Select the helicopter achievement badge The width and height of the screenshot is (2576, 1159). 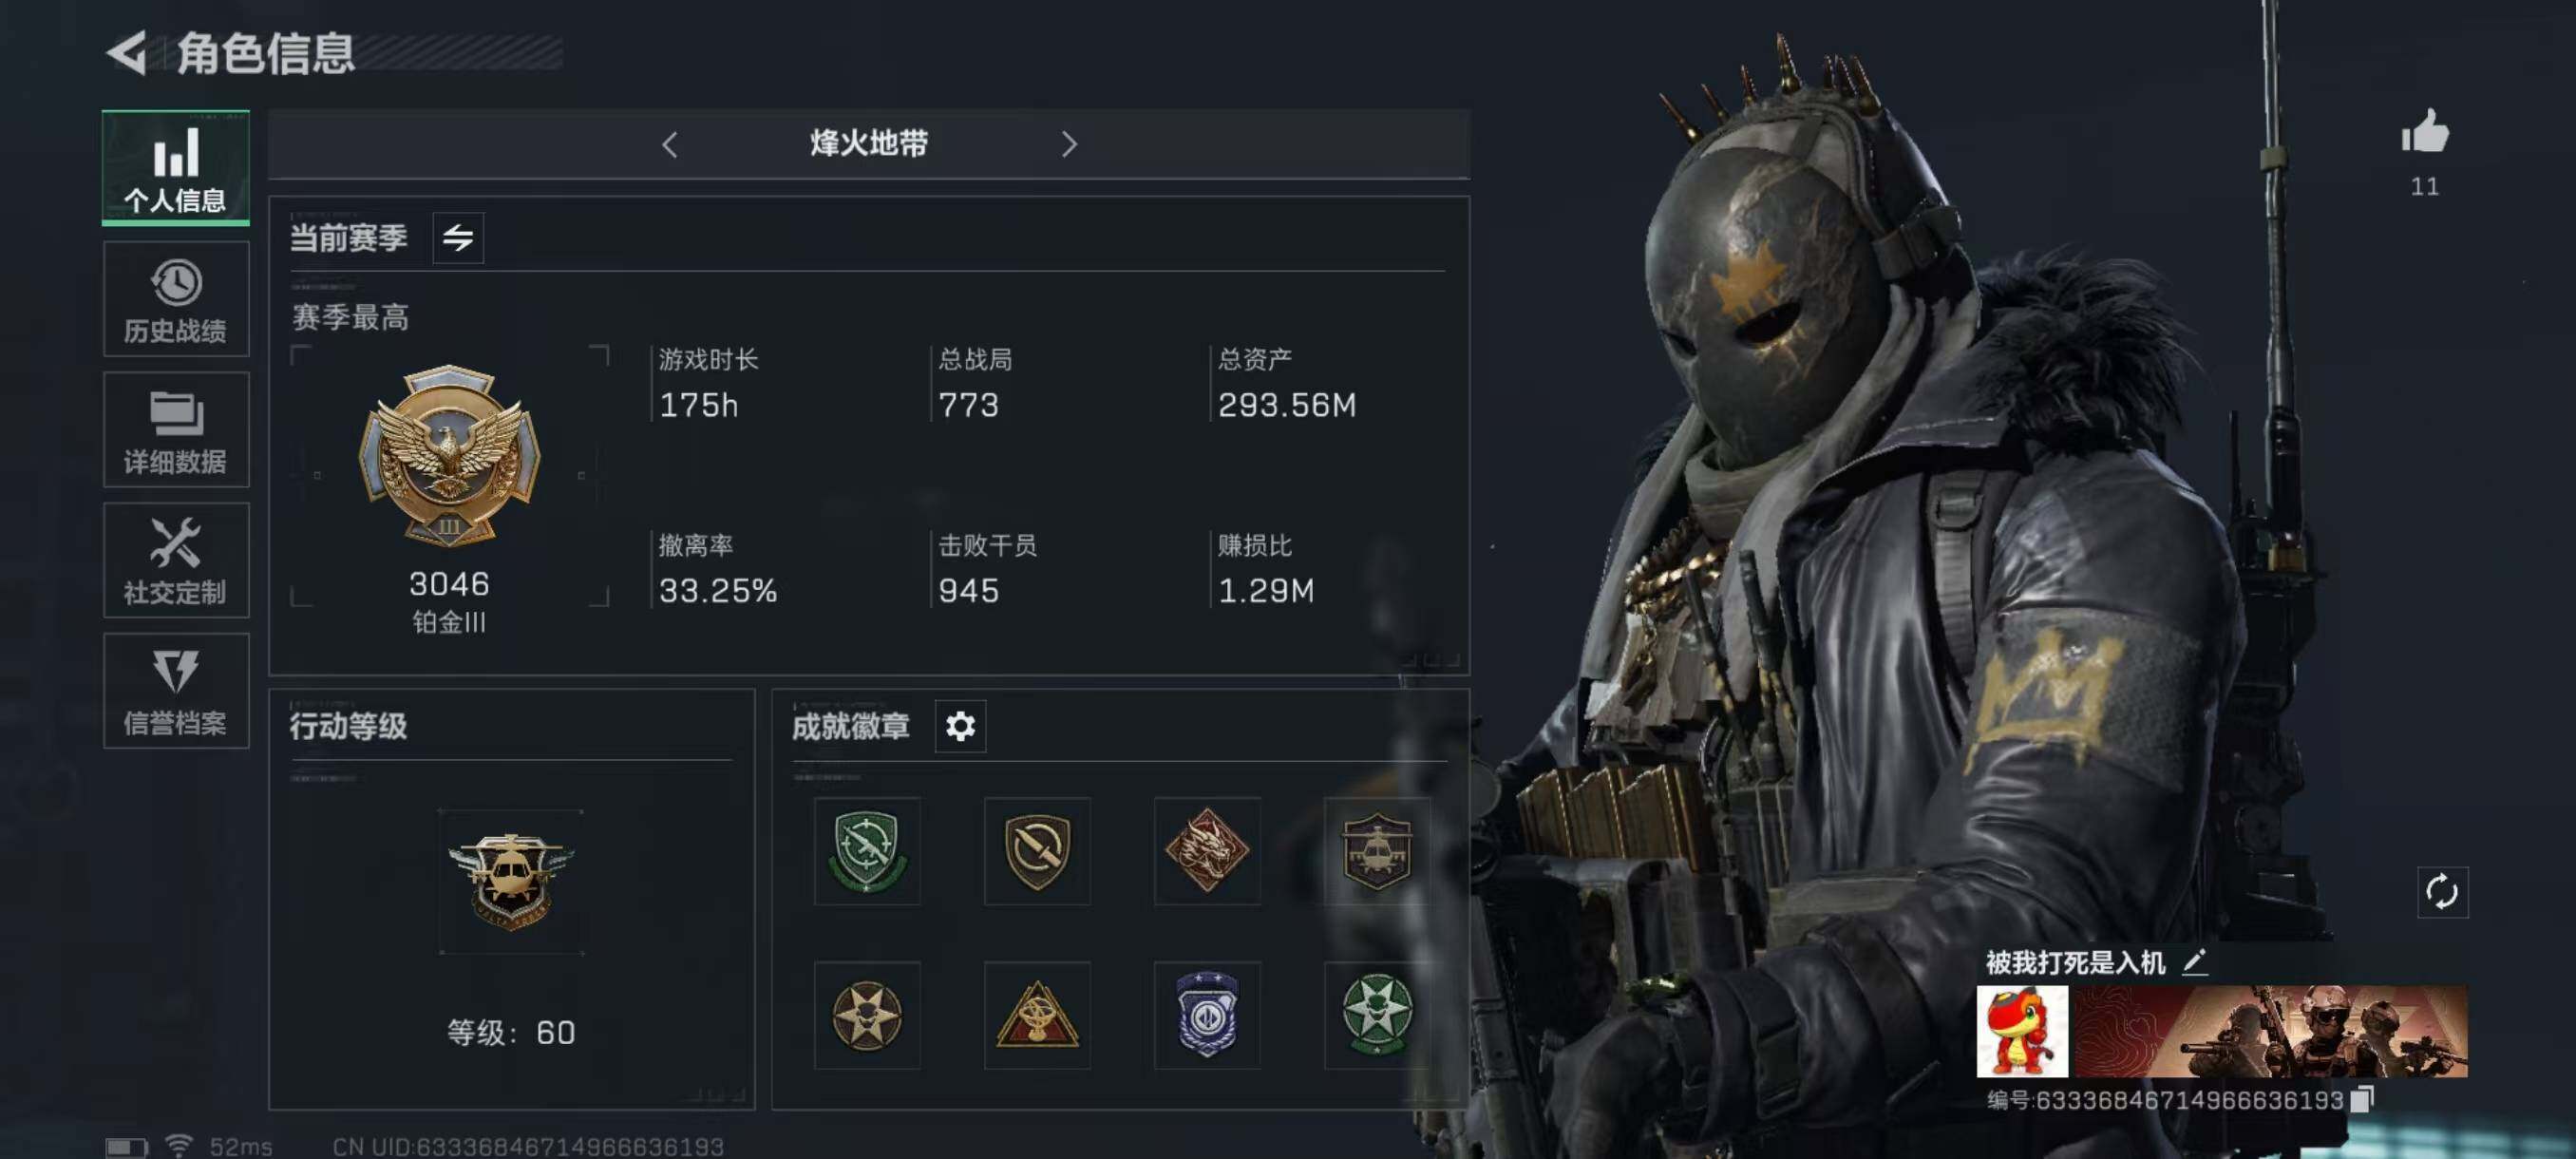pyautogui.click(x=1376, y=851)
